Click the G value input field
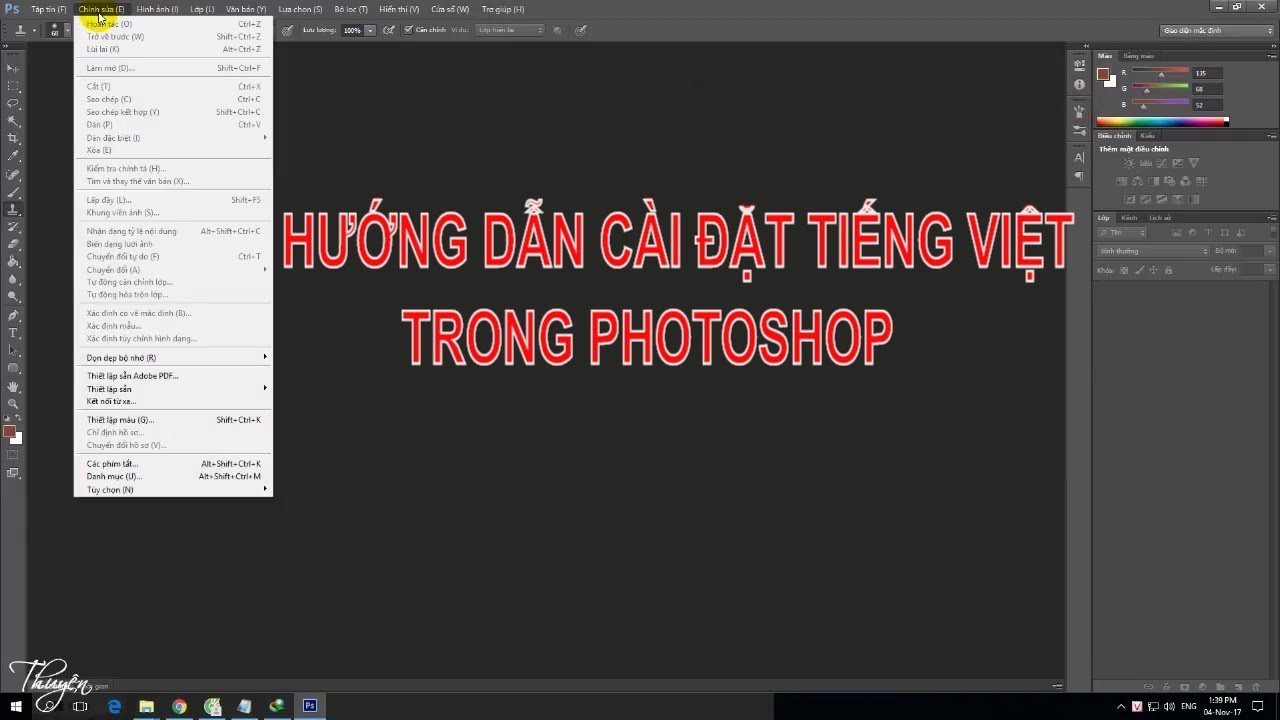The height and width of the screenshot is (720, 1280). (x=1207, y=89)
